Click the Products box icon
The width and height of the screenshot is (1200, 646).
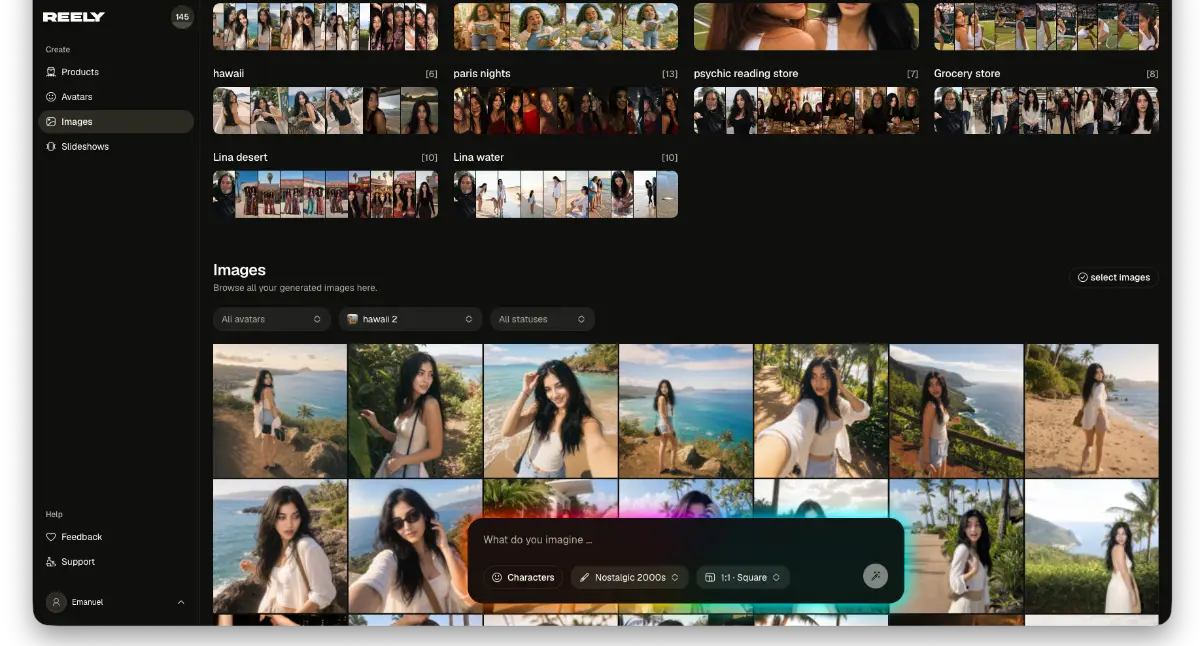coord(51,72)
